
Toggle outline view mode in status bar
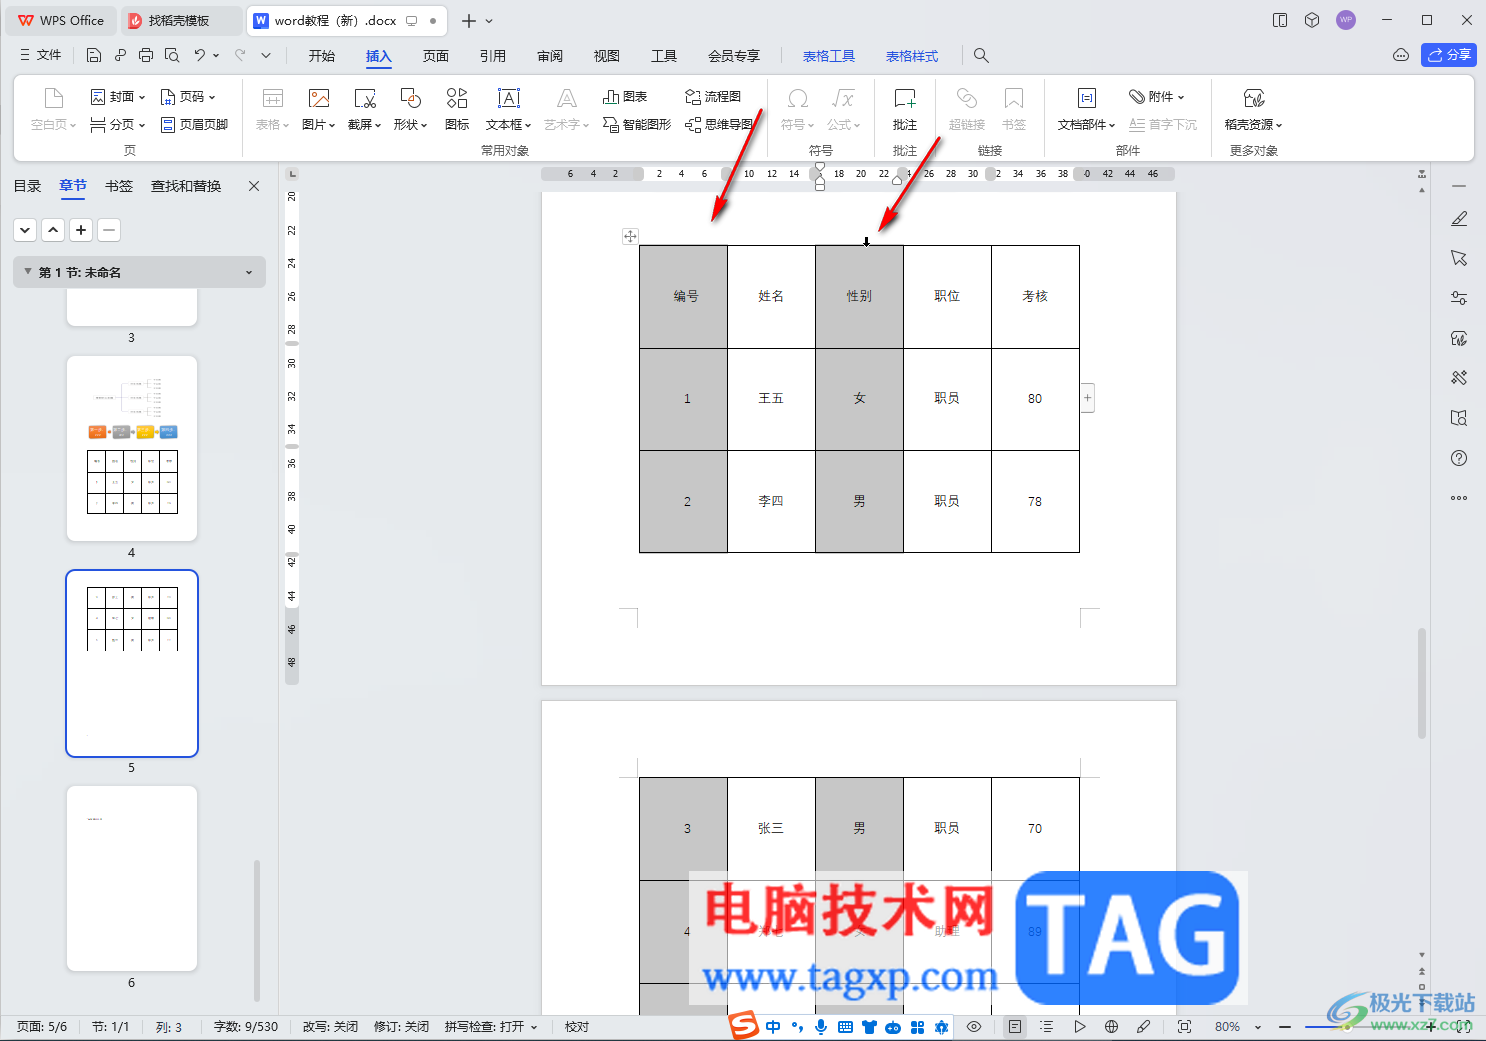click(1046, 1027)
